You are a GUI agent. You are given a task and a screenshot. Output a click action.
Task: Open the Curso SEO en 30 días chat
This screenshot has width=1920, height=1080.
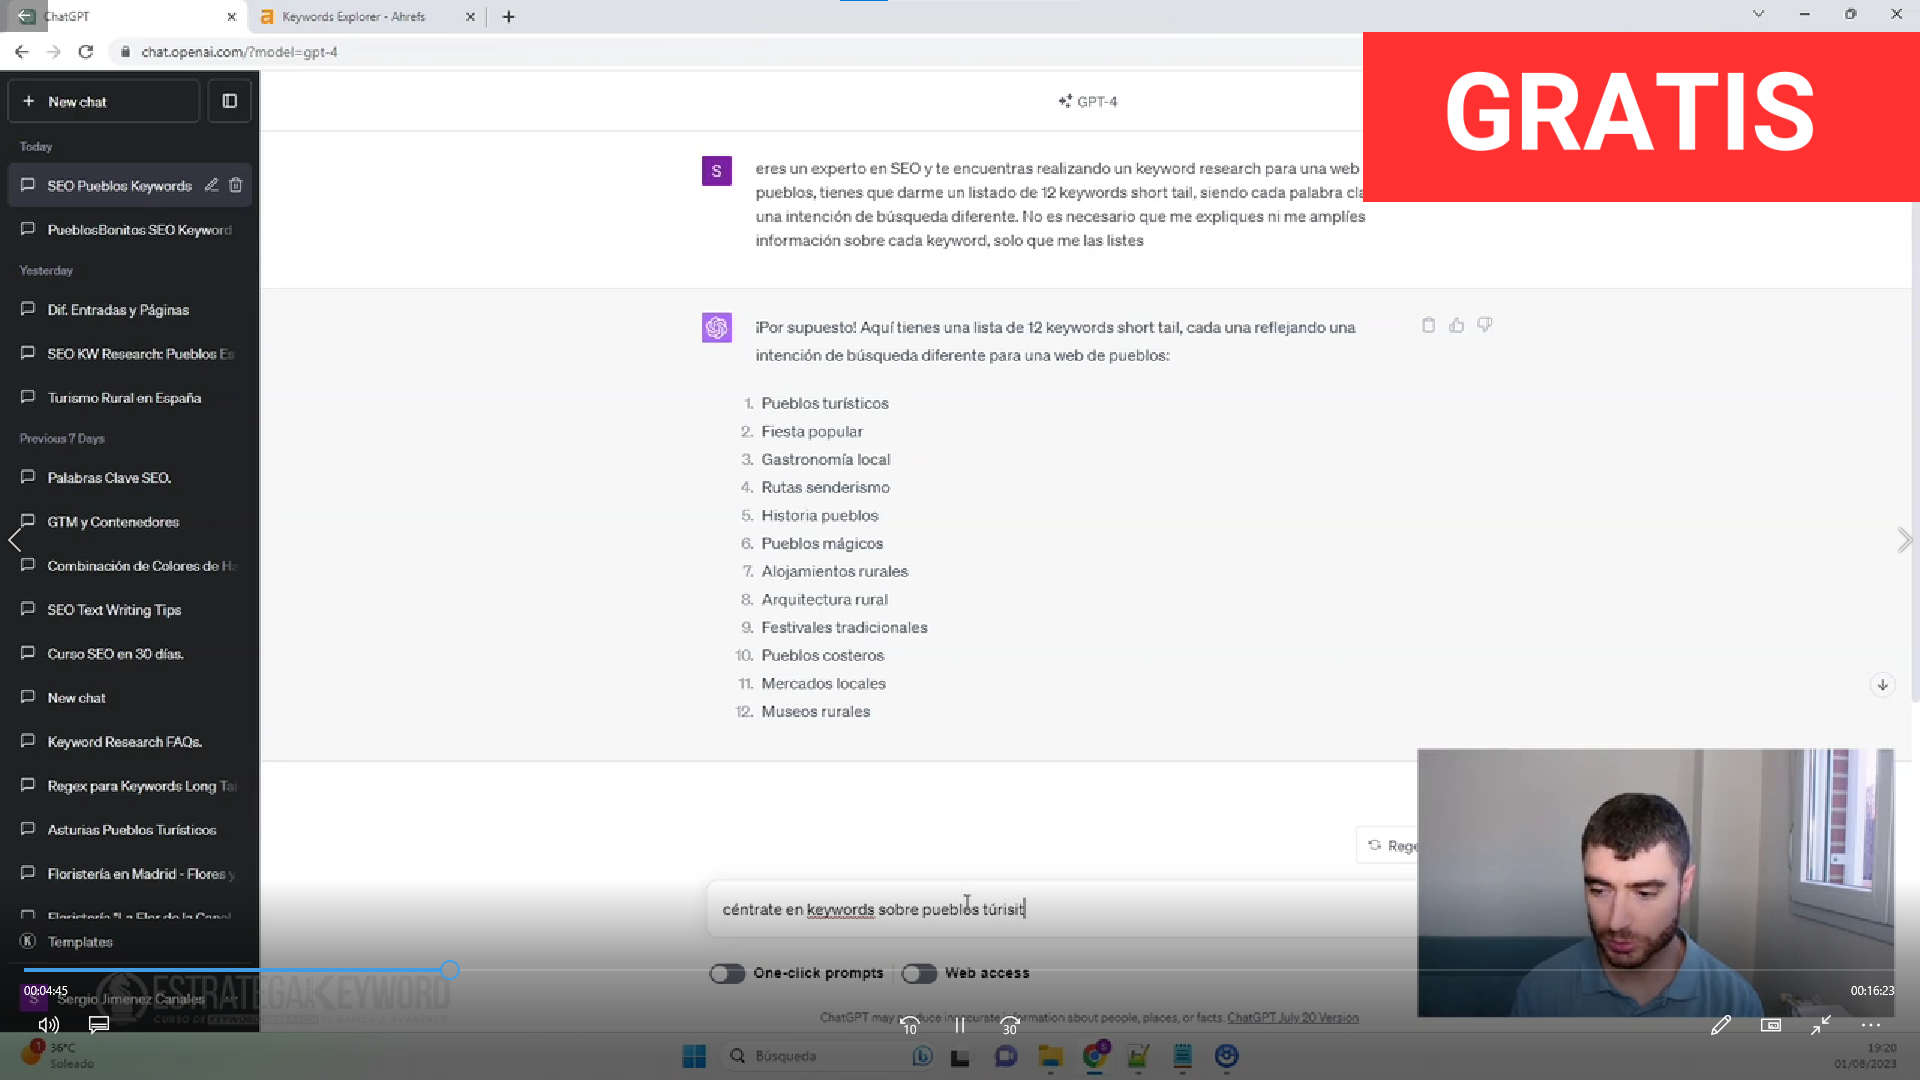pos(130,653)
